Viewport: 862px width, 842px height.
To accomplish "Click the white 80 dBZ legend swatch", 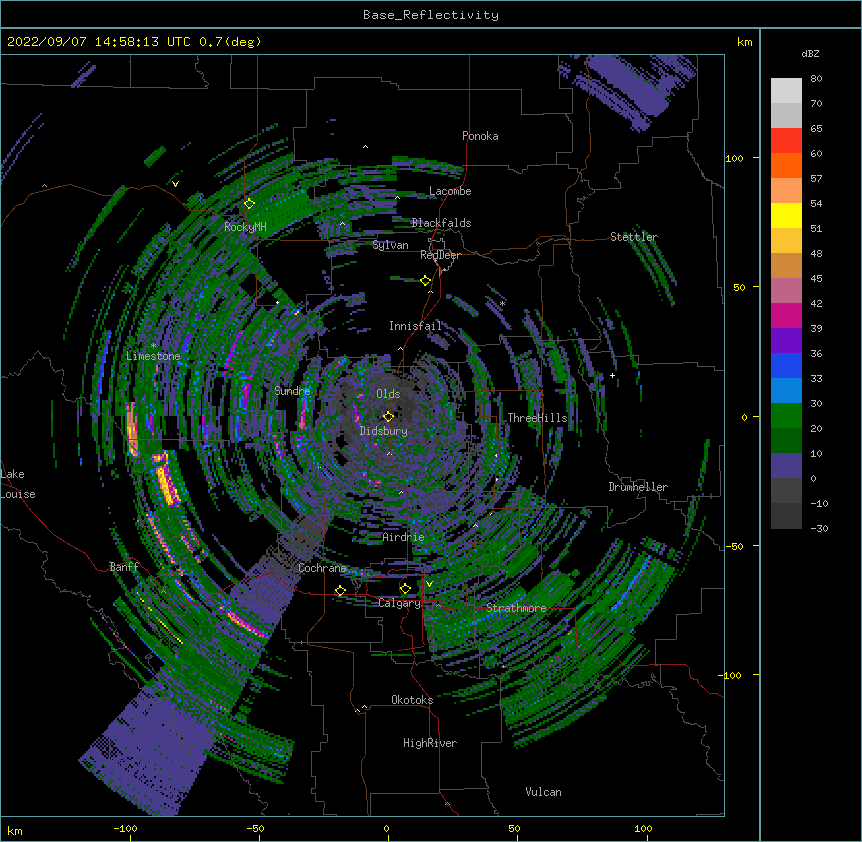I will click(786, 91).
